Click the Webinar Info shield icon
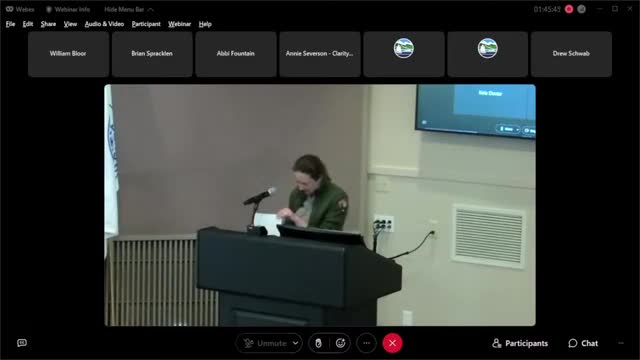 49,9
